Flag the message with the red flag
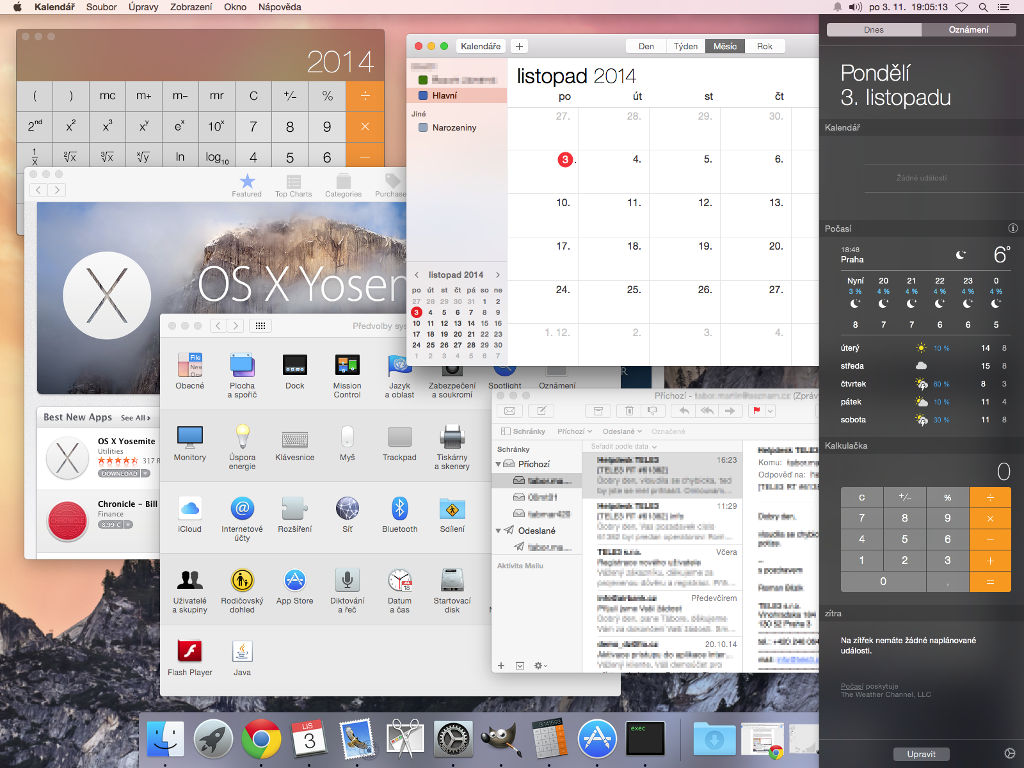The width and height of the screenshot is (1024, 768). [756, 411]
